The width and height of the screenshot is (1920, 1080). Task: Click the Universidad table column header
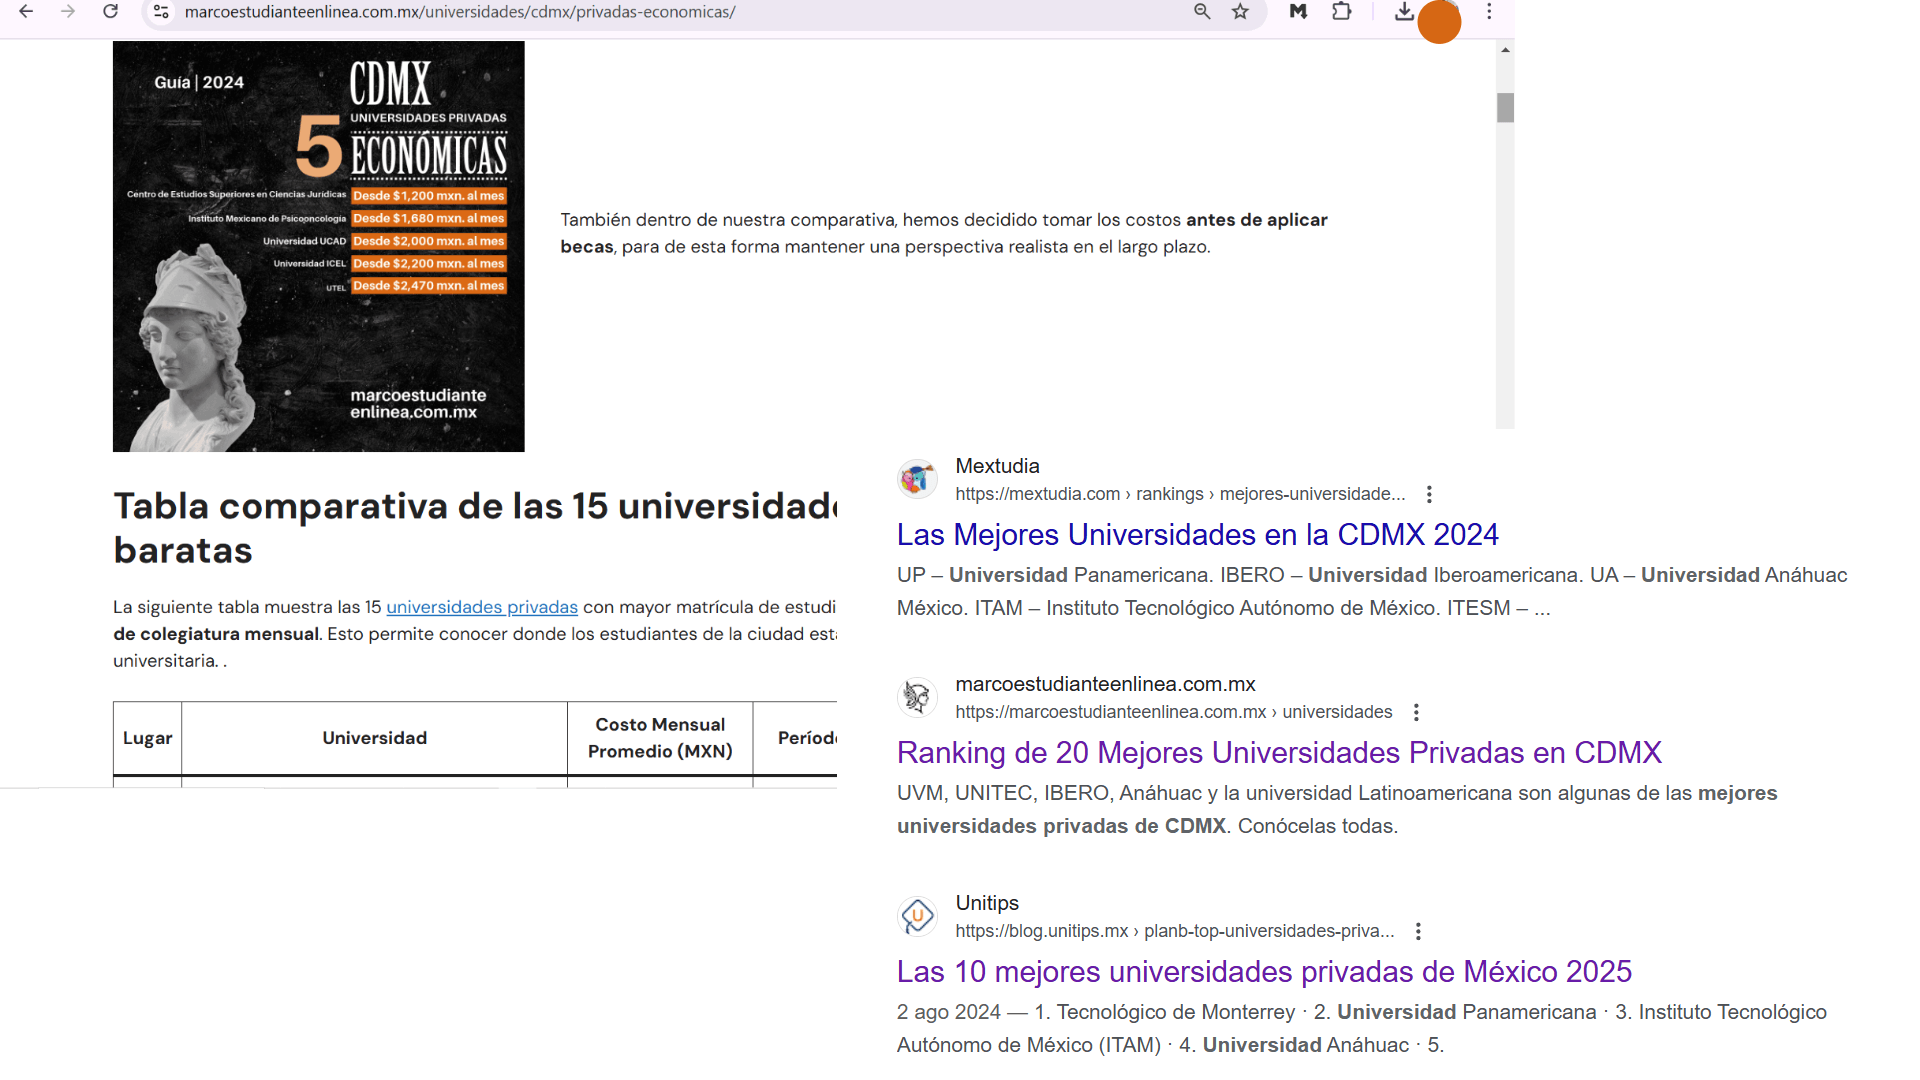374,738
